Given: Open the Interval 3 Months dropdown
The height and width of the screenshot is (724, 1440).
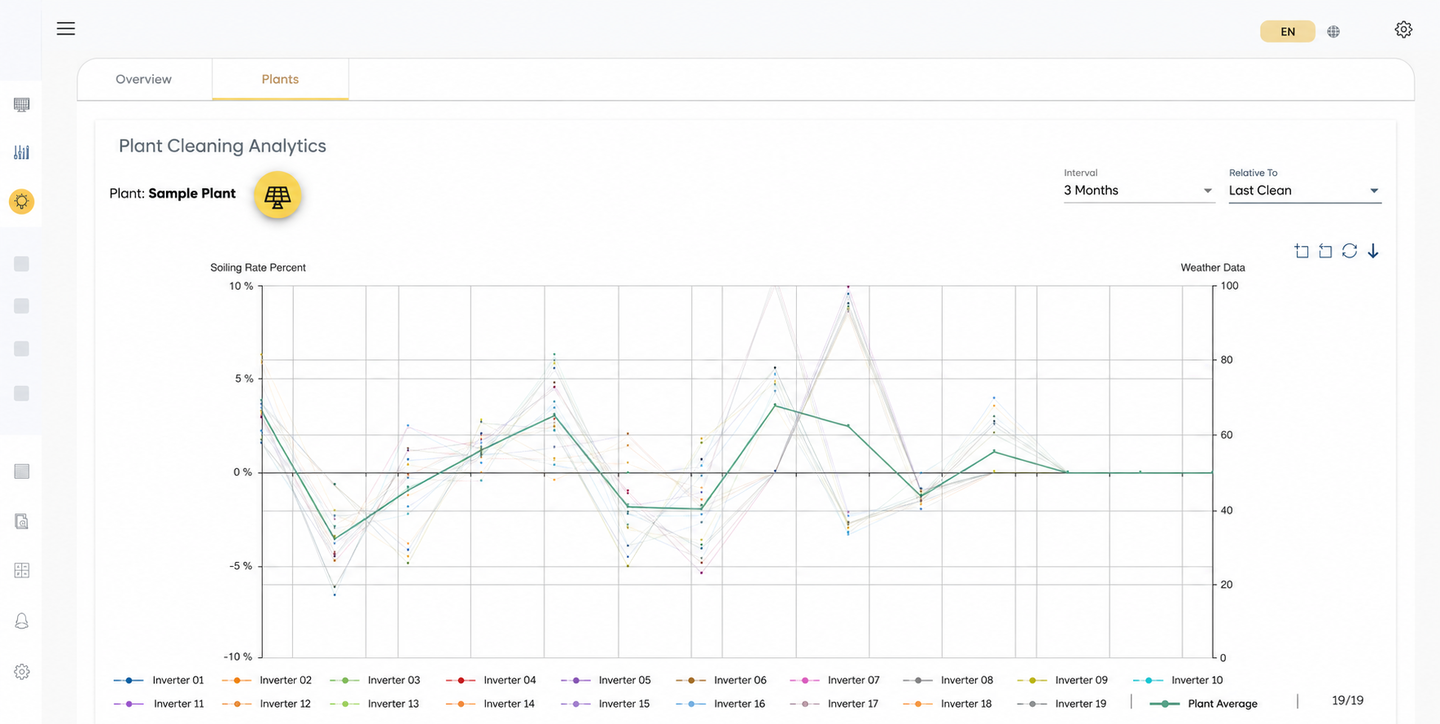Looking at the screenshot, I should pos(1139,190).
